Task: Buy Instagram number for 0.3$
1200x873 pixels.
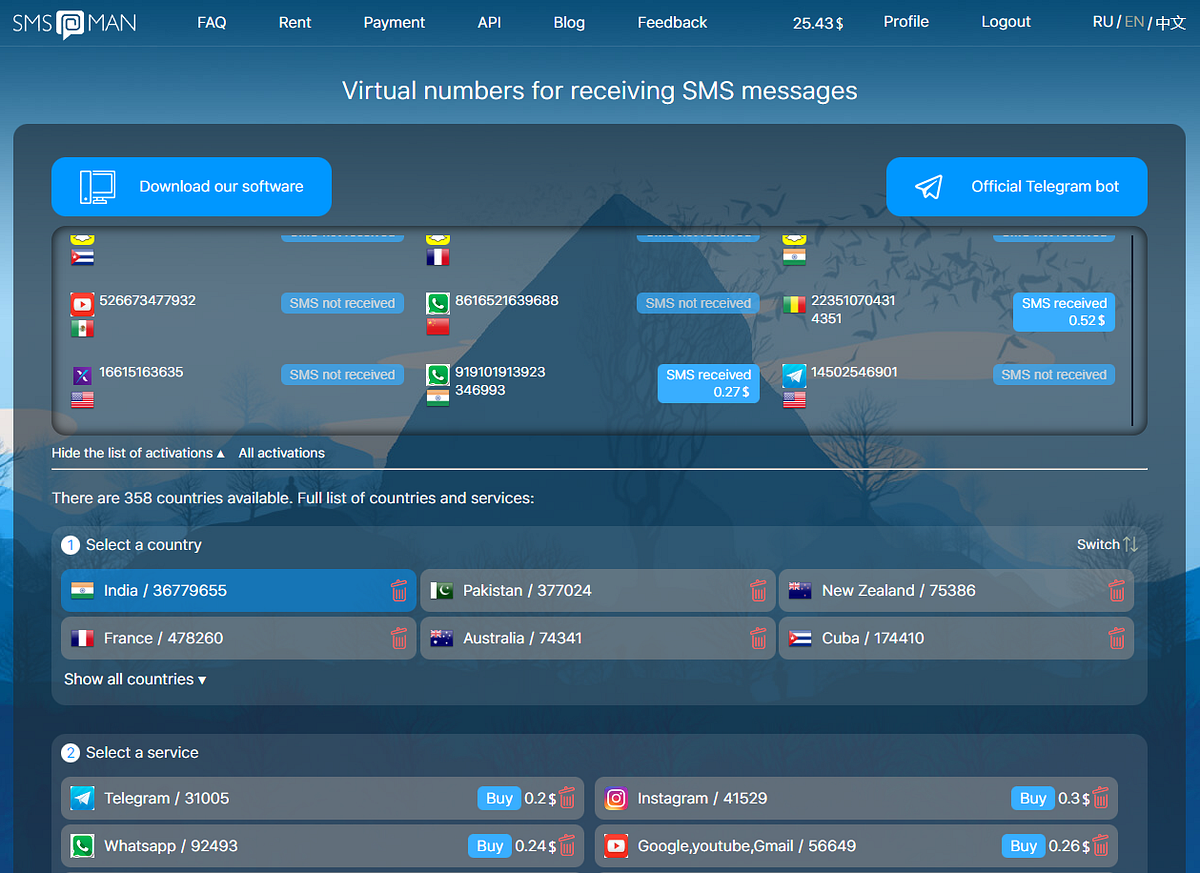Action: click(x=1033, y=798)
